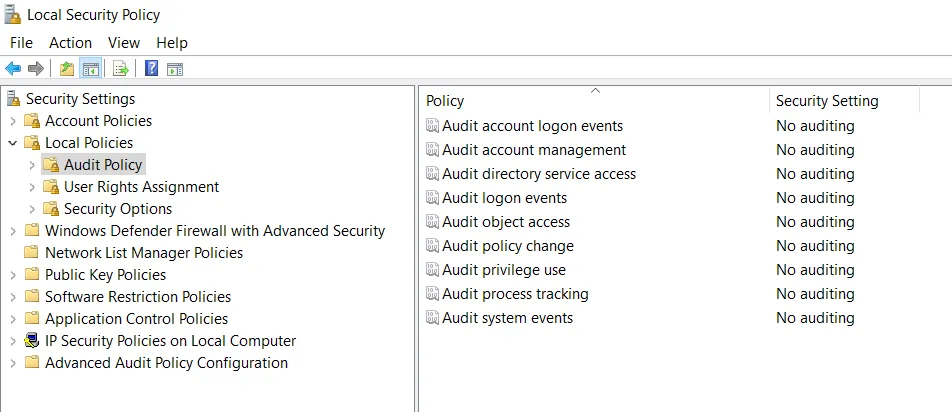Sort by the Security Setting column header
The height and width of the screenshot is (412, 952).
point(845,101)
